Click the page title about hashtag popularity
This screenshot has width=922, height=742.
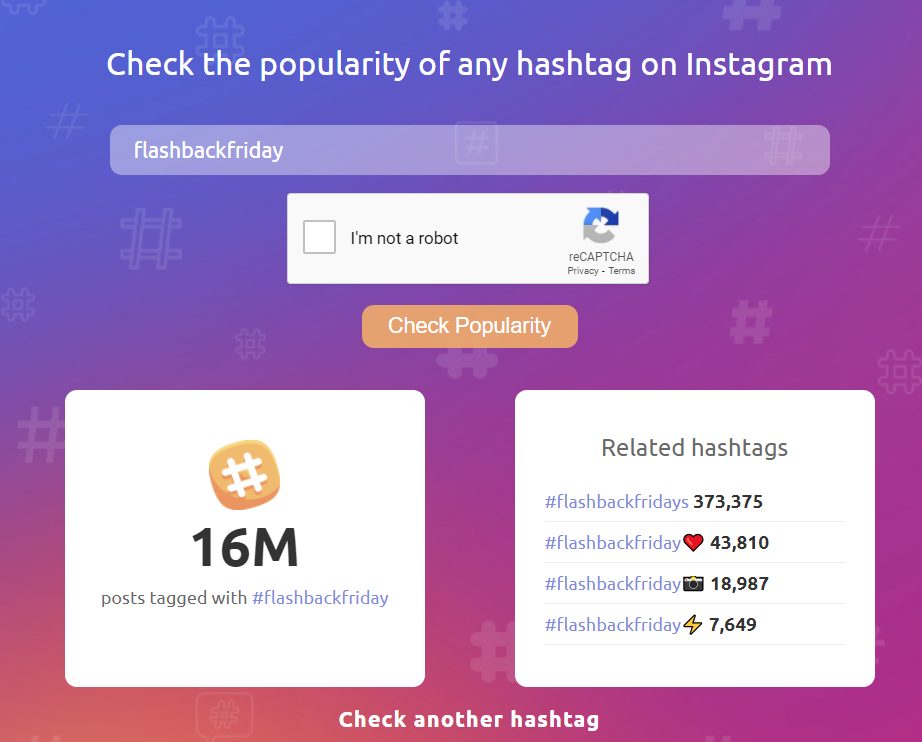tap(469, 63)
